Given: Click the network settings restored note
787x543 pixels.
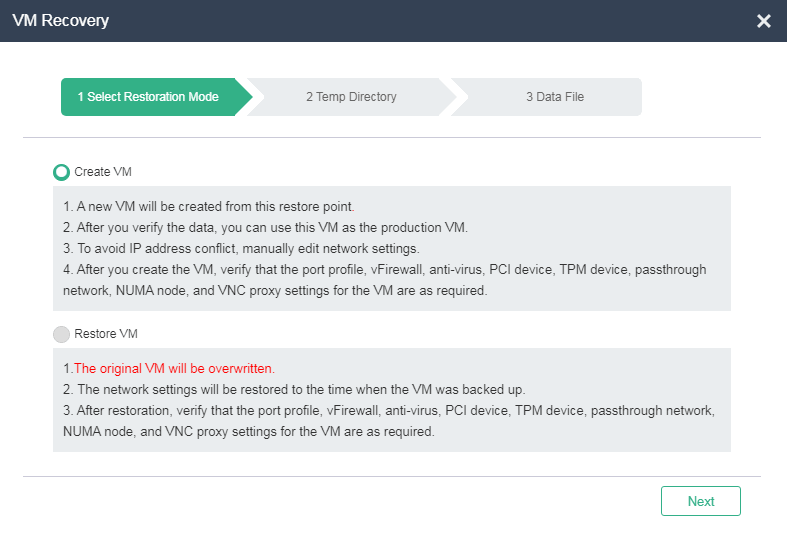Looking at the screenshot, I should coord(294,389).
